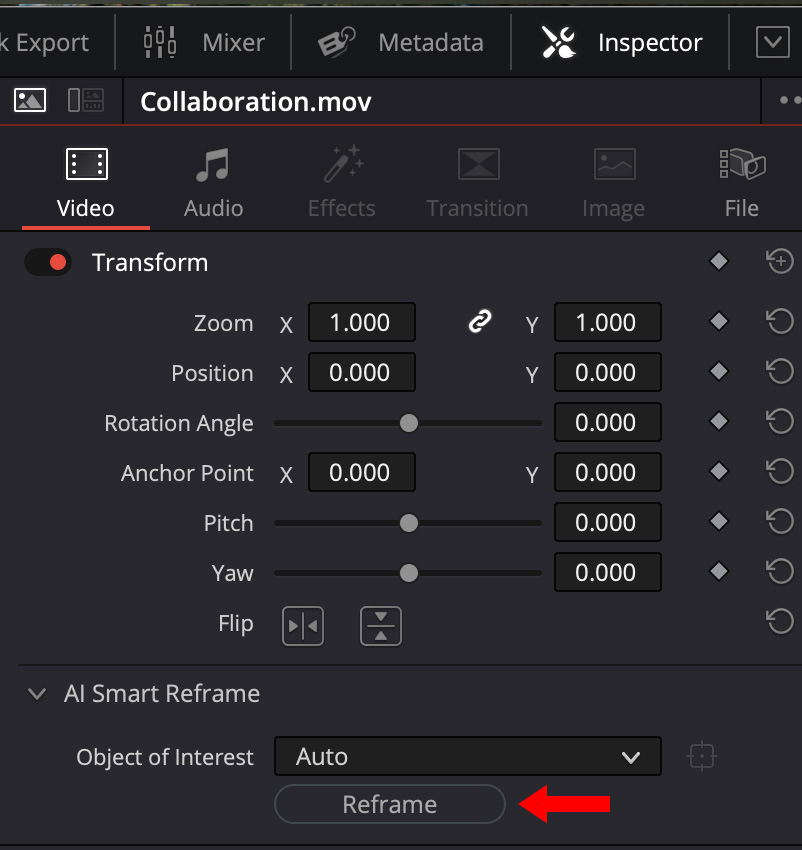Expand the top-right panel dropdown arrow

[771, 42]
